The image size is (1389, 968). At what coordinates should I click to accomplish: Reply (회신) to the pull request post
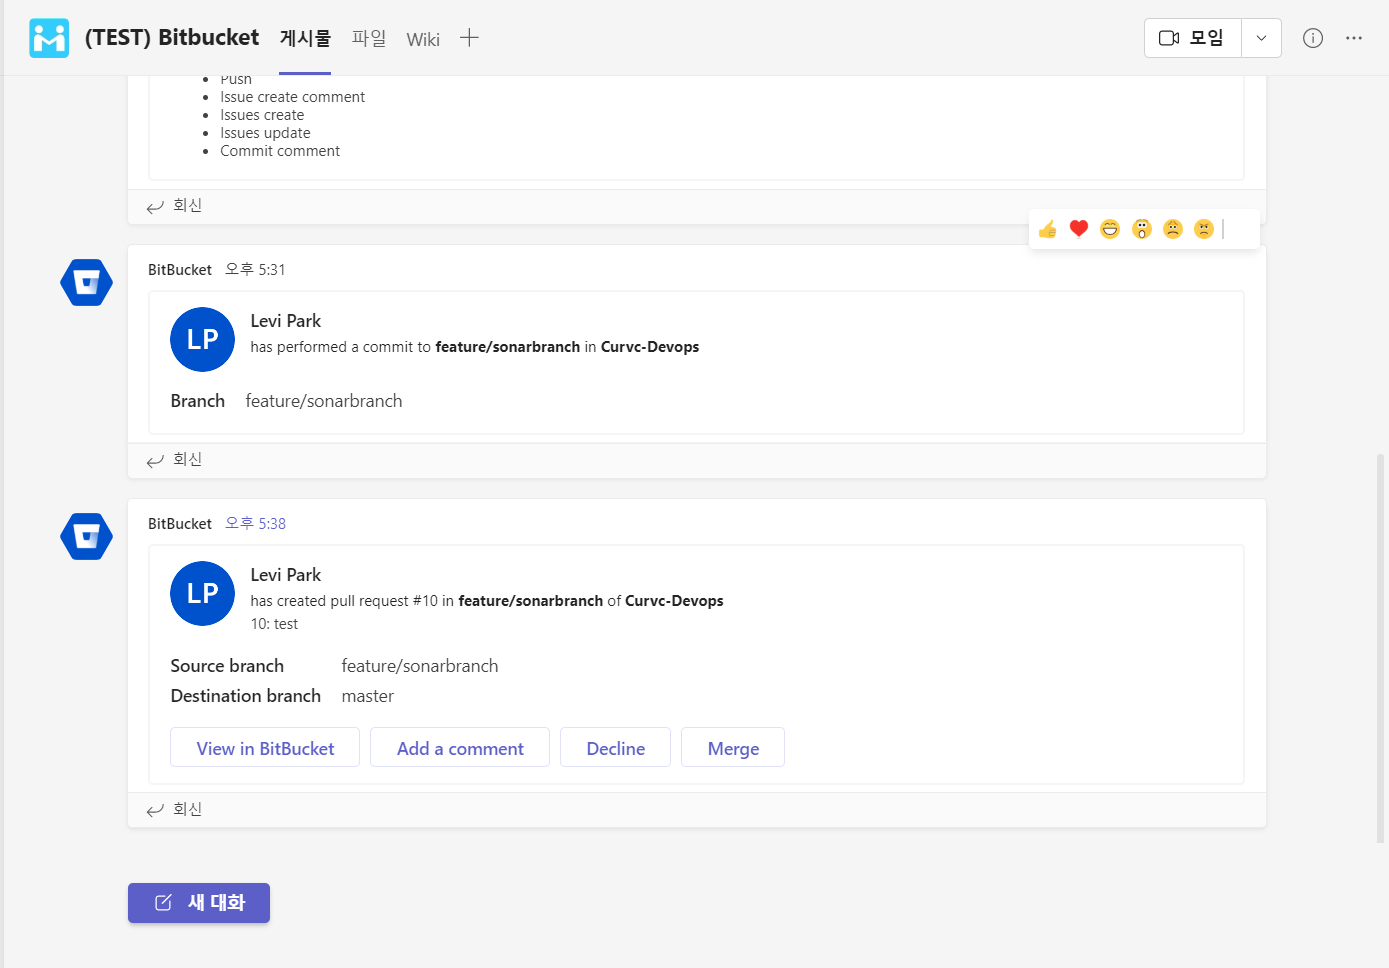[x=175, y=810]
